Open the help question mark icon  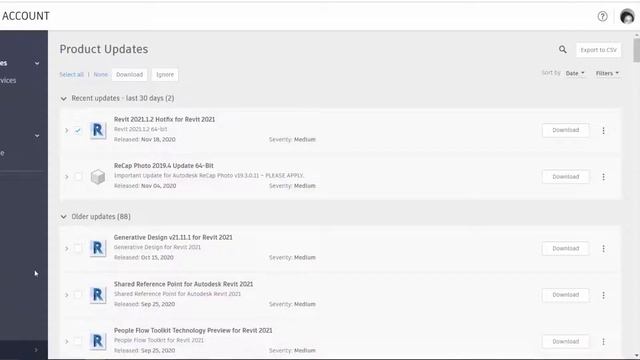[x=602, y=16]
